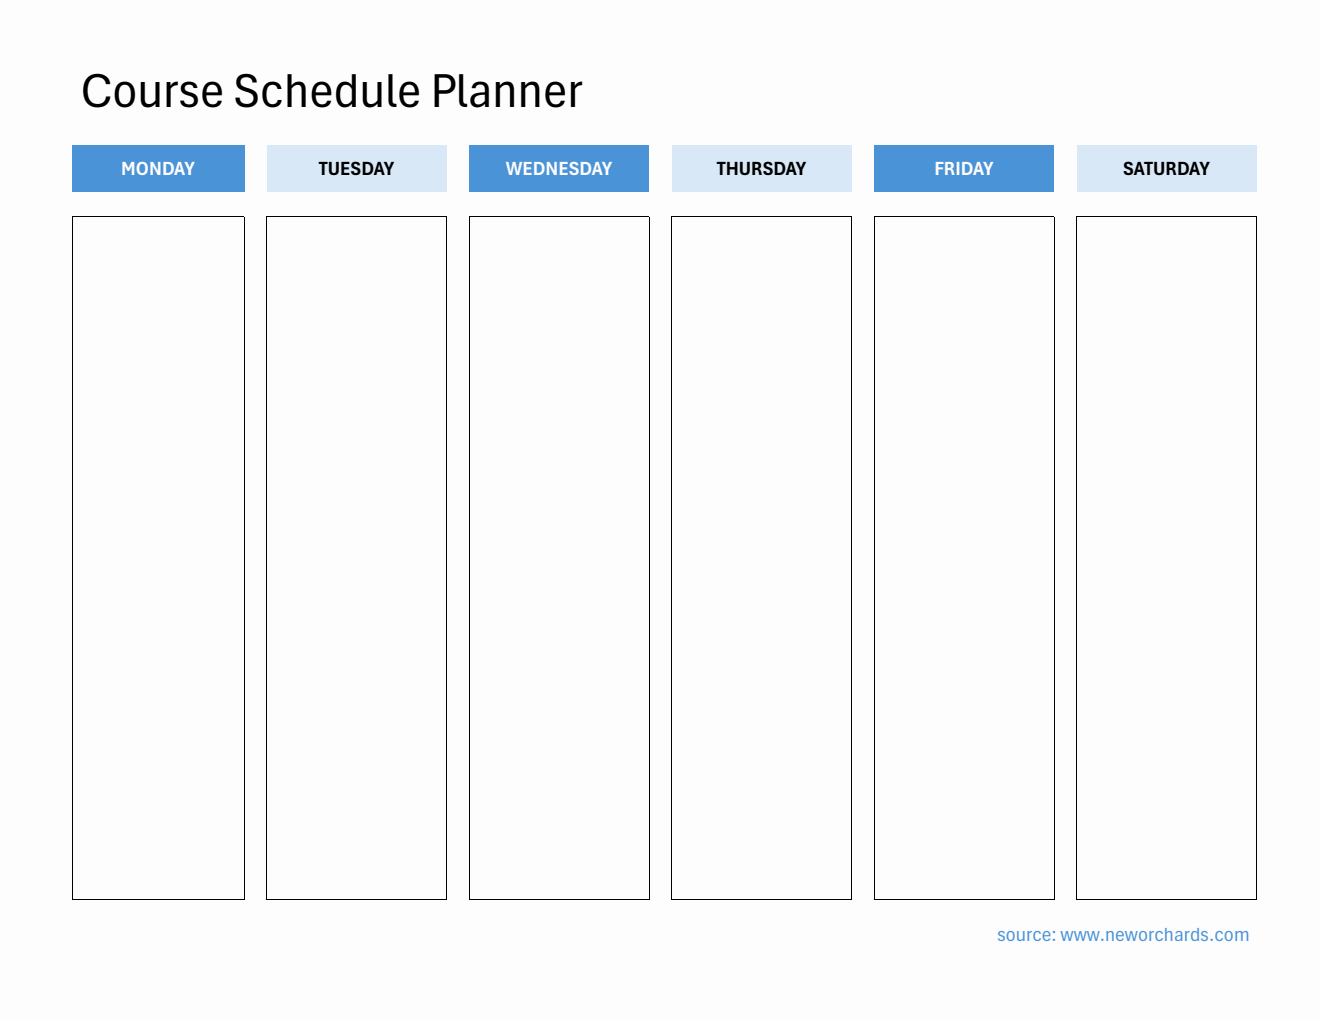Click the bottom border of the Friday box
Screen dimensions: 1320x1020
[964, 899]
